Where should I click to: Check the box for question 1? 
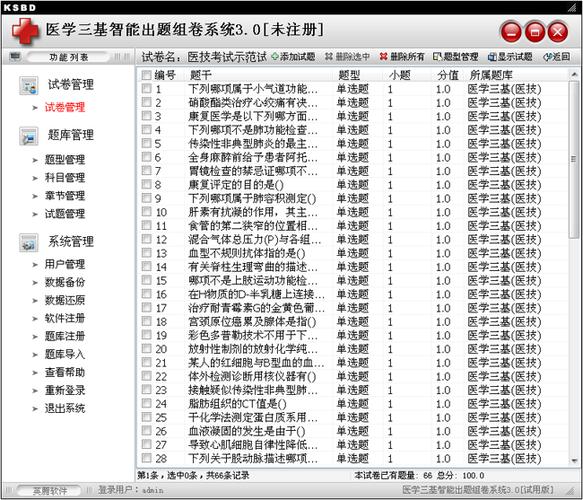pos(146,89)
